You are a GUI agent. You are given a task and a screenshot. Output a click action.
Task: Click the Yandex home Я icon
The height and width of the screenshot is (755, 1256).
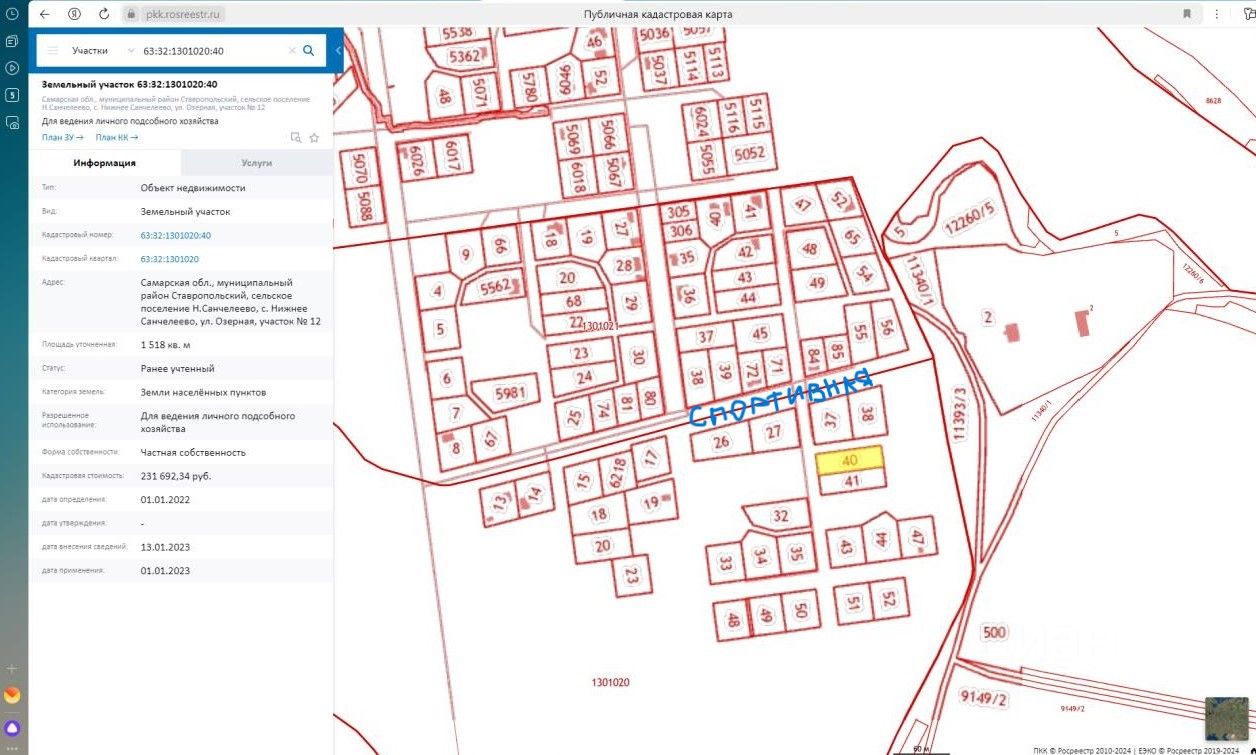coord(75,14)
